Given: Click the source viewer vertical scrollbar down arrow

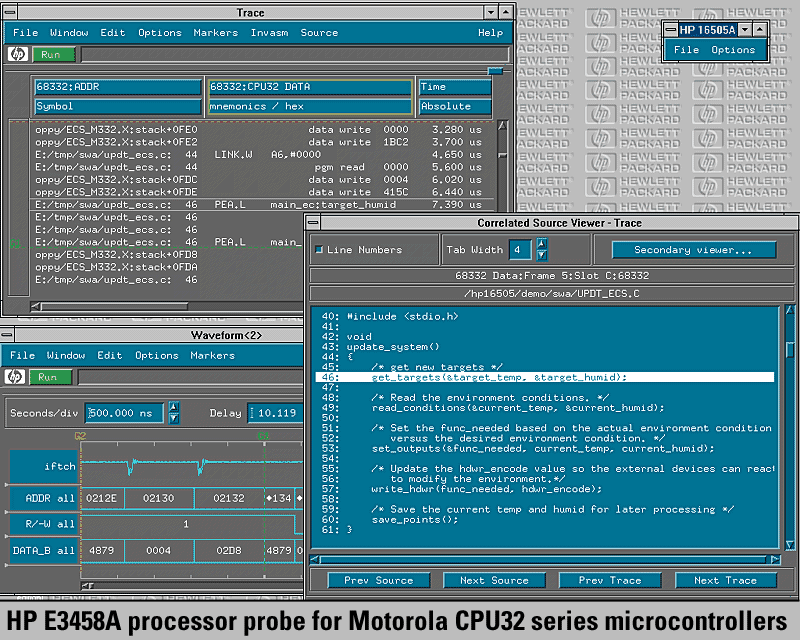Looking at the screenshot, I should [790, 545].
